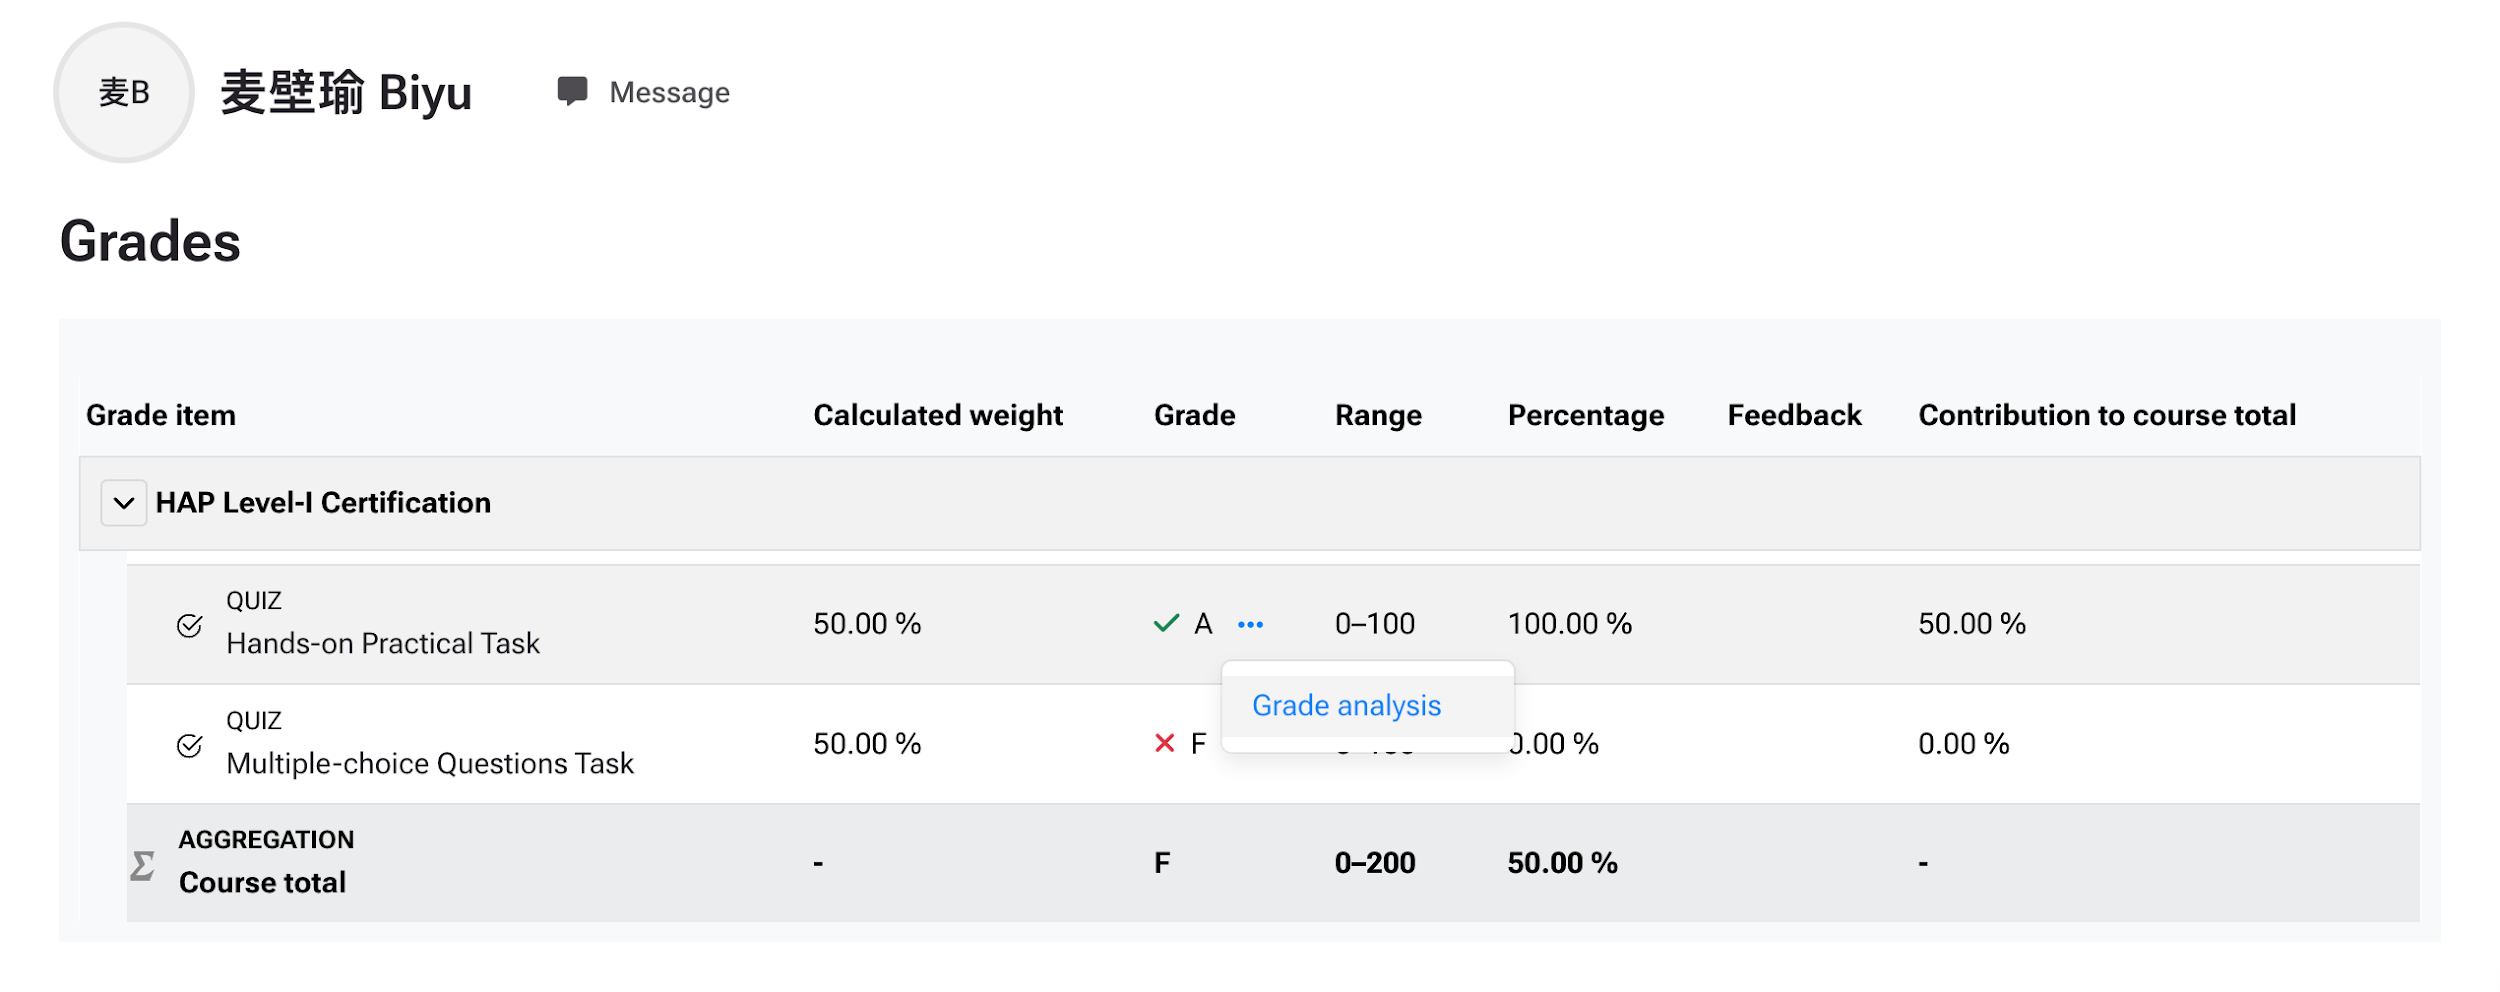Click the Course total row label
2500x992 pixels.
262,883
